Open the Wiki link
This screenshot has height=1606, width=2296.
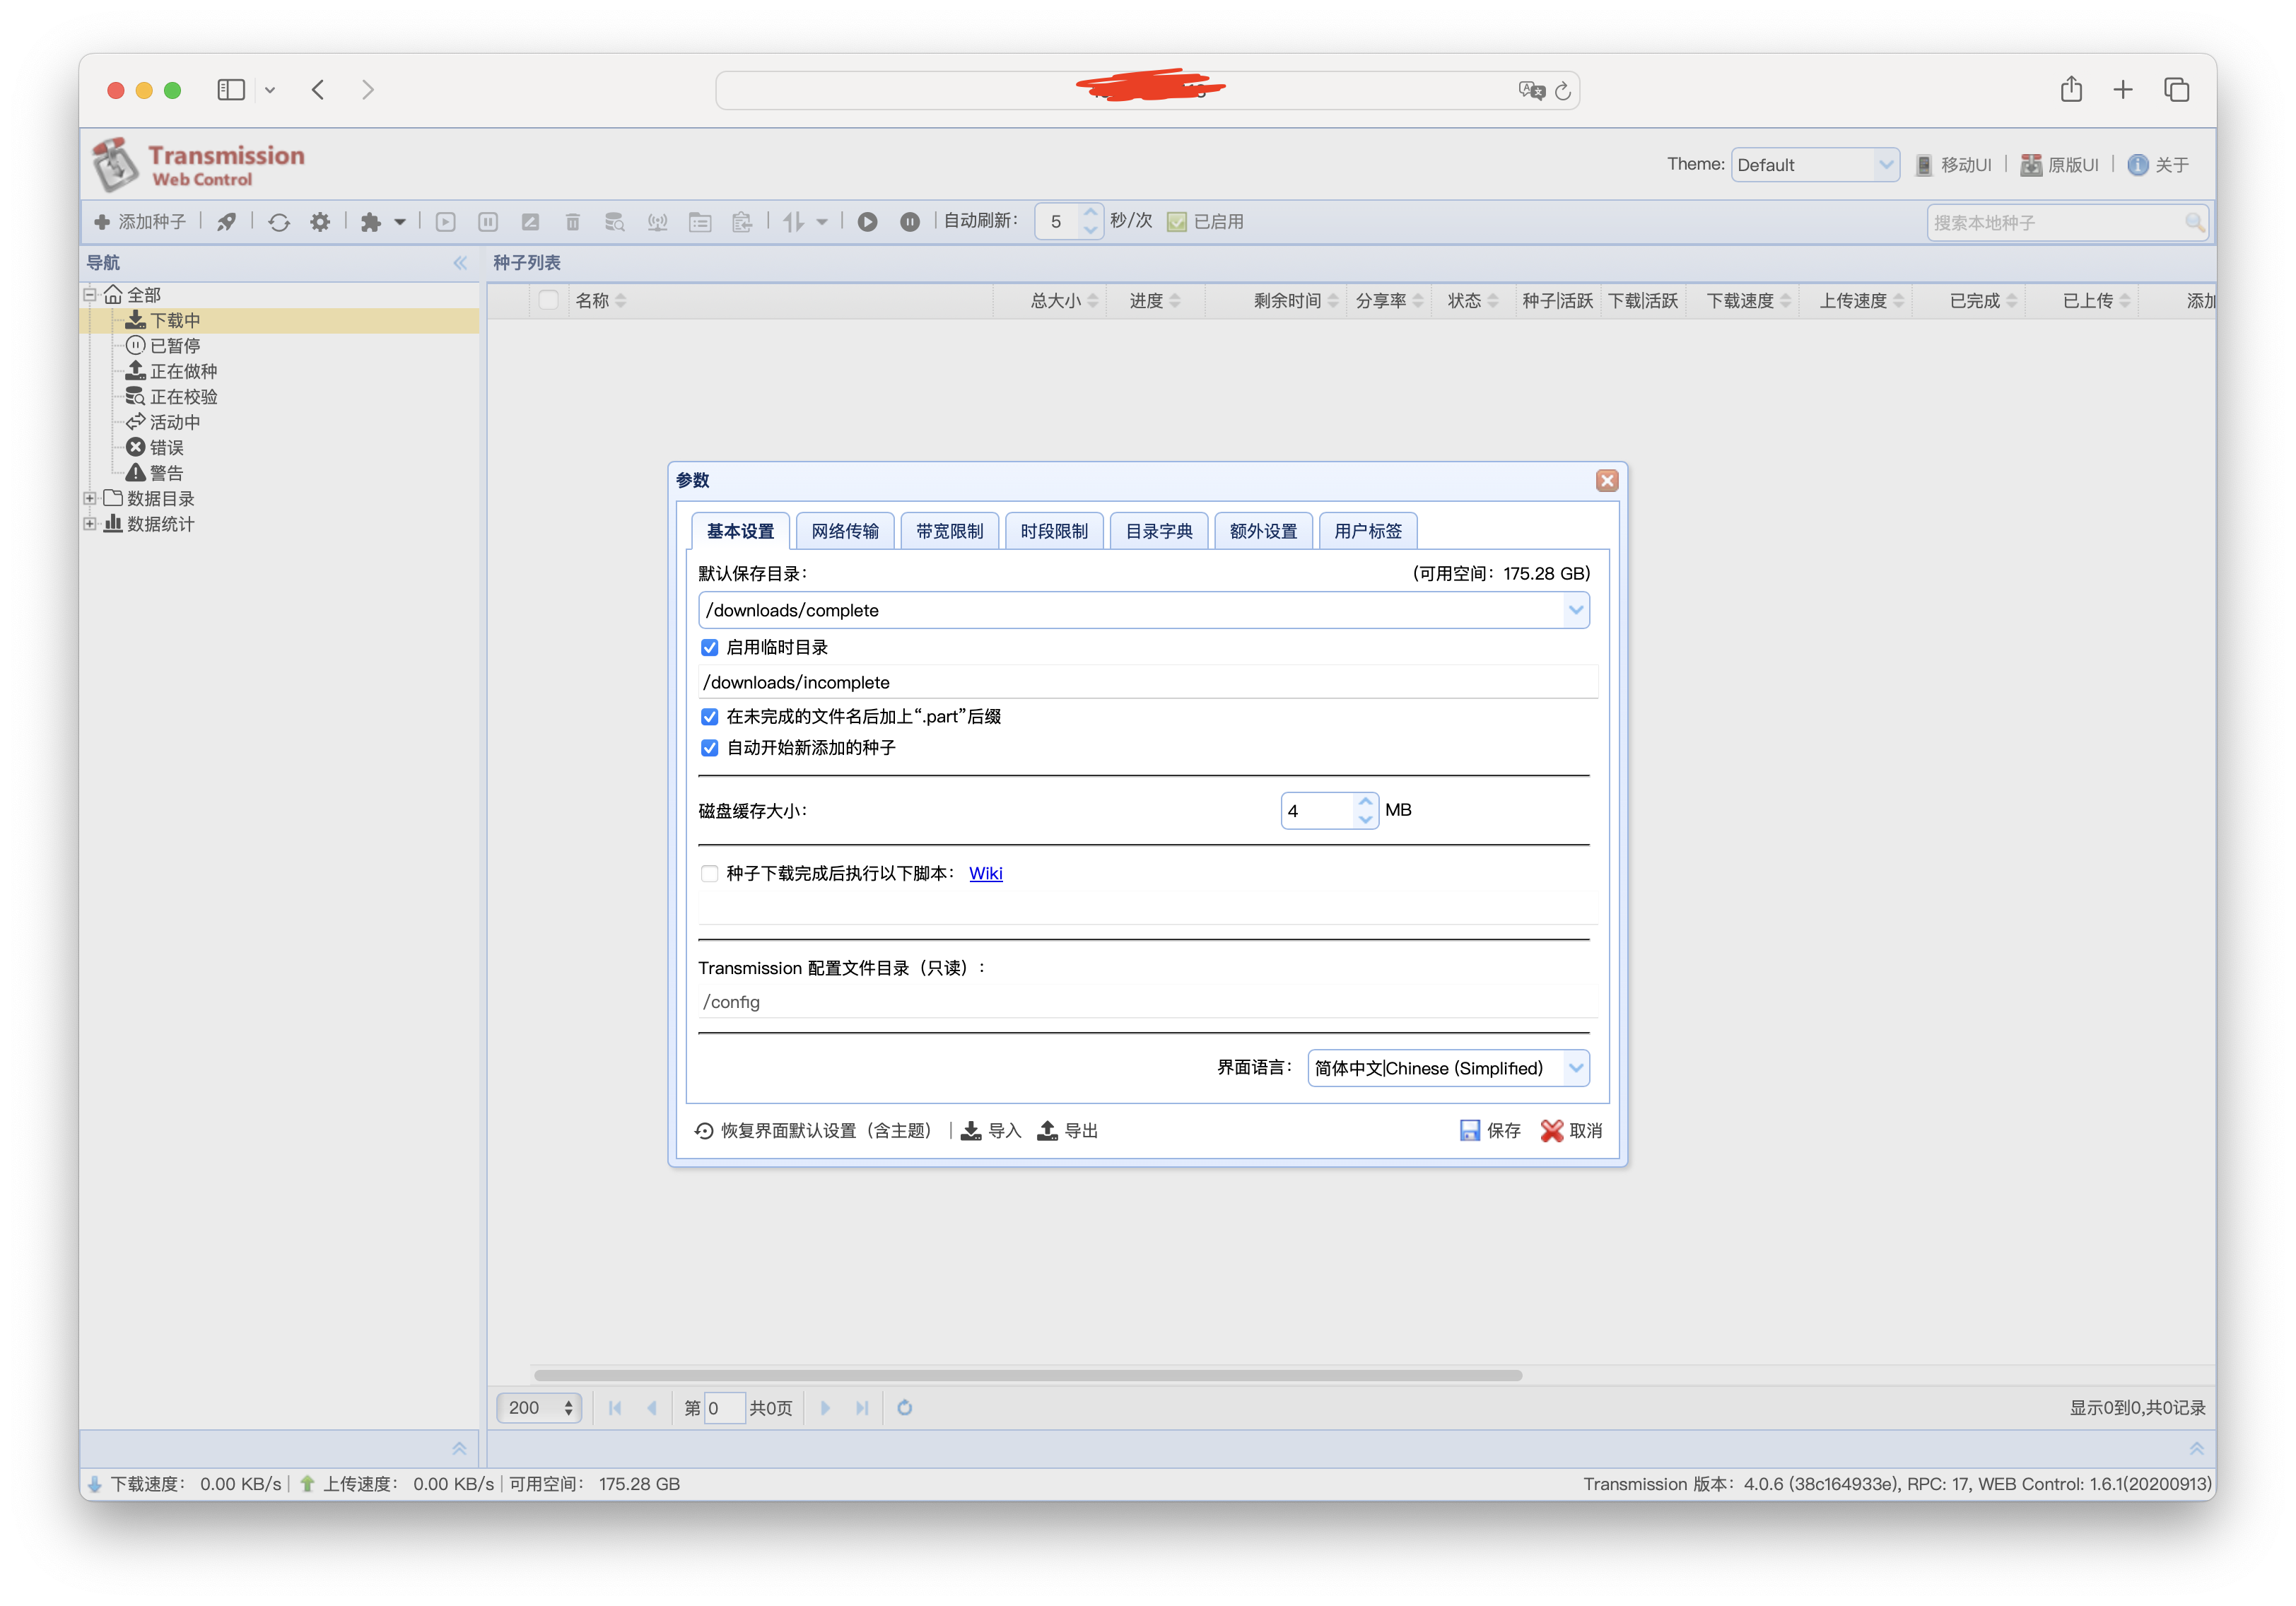pos(985,873)
